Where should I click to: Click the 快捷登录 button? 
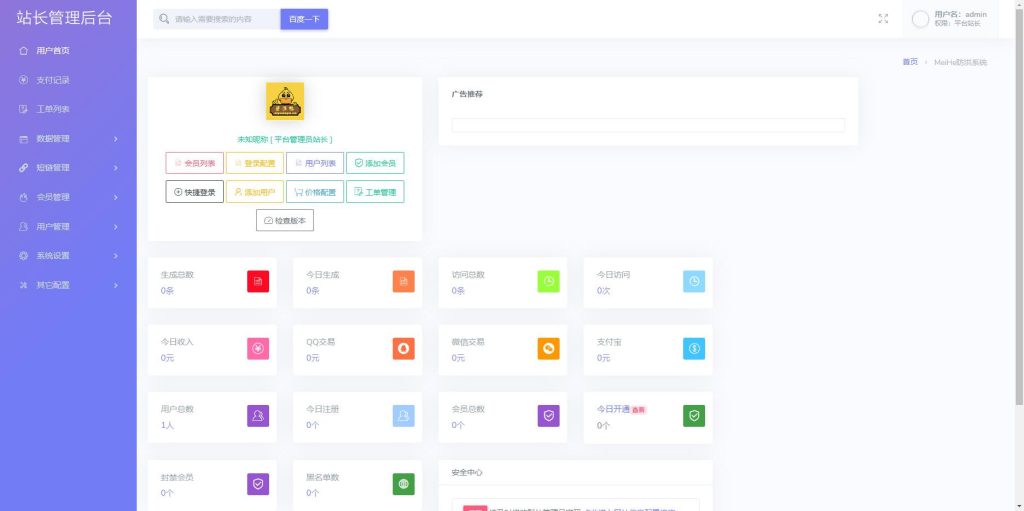tap(195, 192)
